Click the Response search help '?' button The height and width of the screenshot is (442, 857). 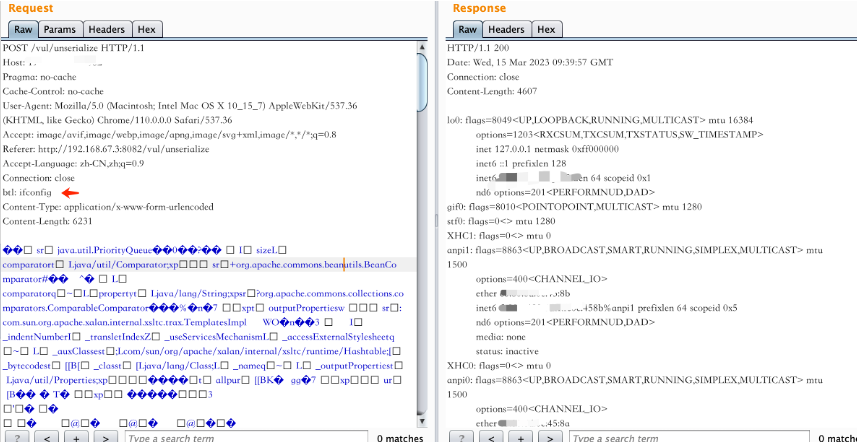(462, 437)
